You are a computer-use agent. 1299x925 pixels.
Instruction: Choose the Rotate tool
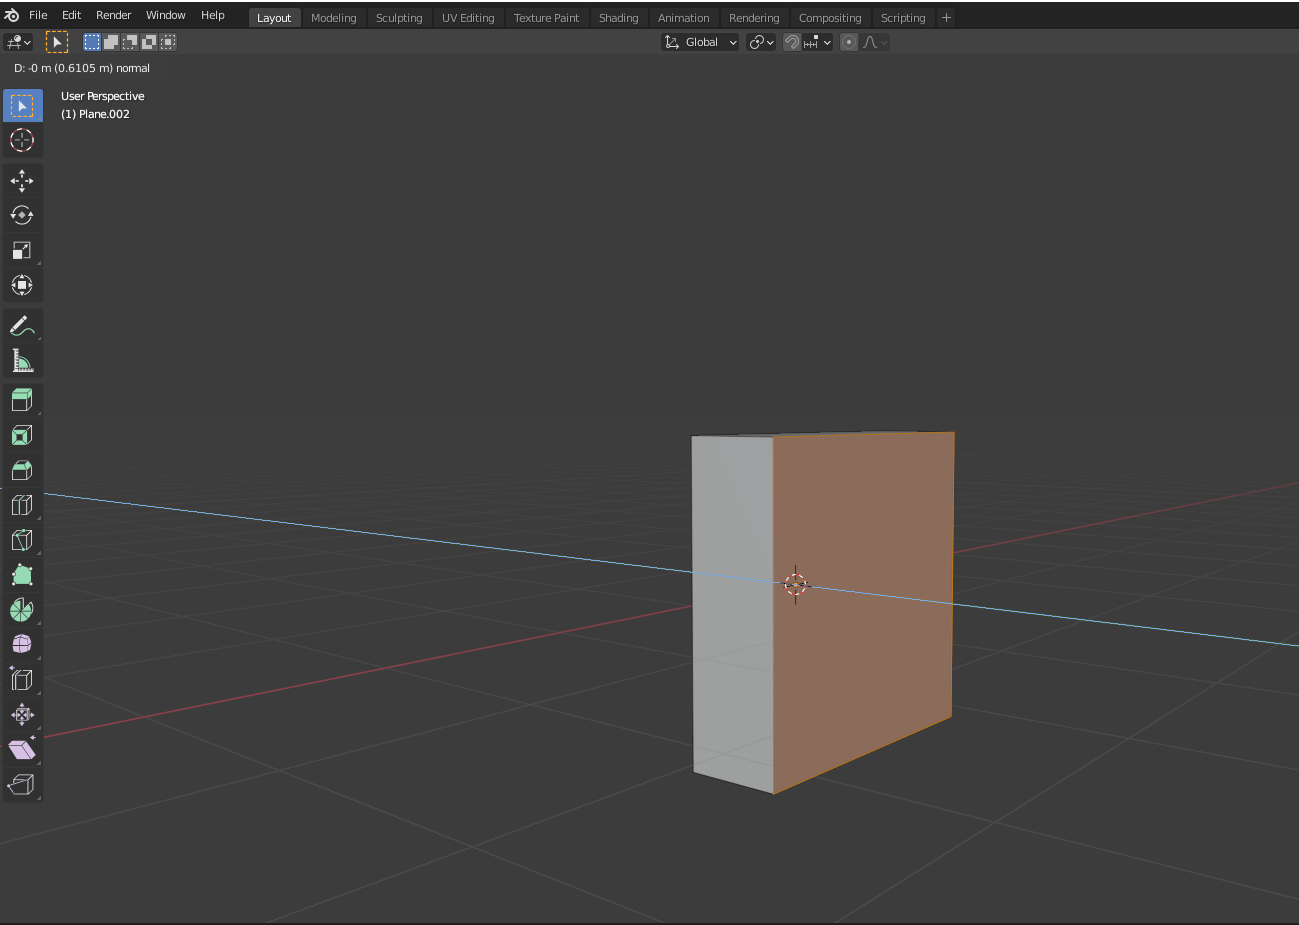(22, 215)
